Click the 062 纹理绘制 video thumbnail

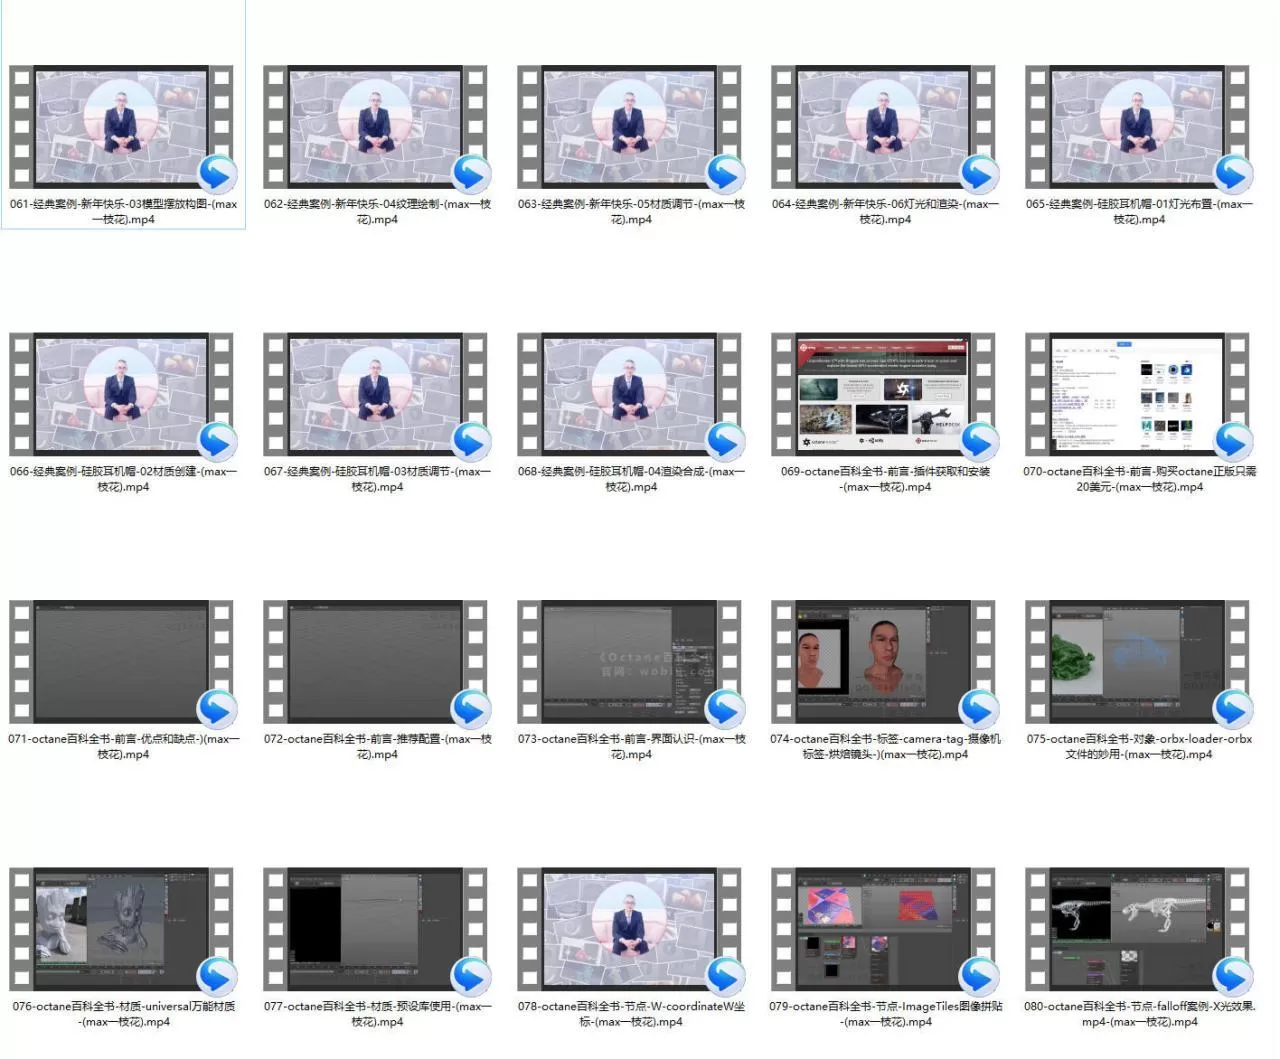(376, 127)
